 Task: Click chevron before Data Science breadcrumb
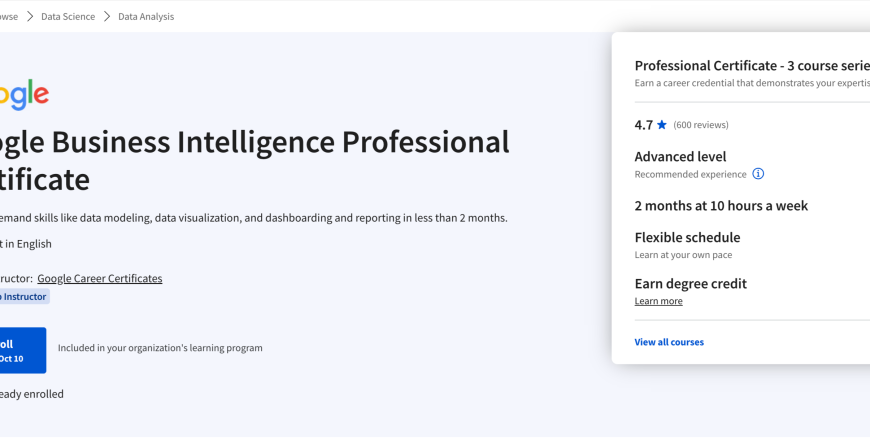click(x=30, y=17)
